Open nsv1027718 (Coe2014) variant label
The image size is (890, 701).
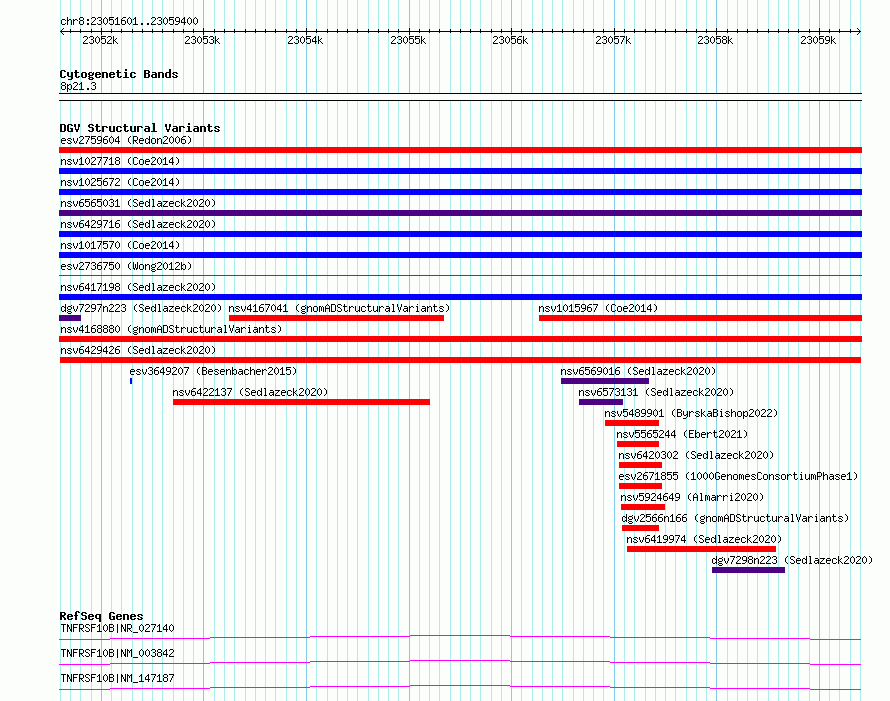click(120, 161)
